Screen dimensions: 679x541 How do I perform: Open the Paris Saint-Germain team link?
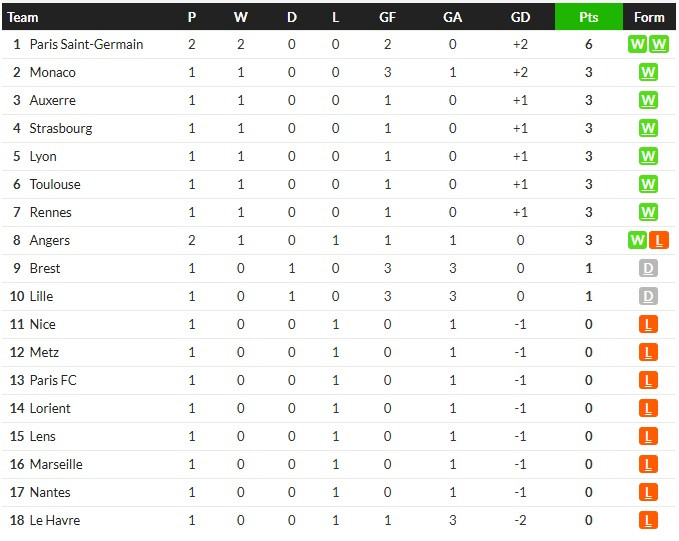pos(86,44)
